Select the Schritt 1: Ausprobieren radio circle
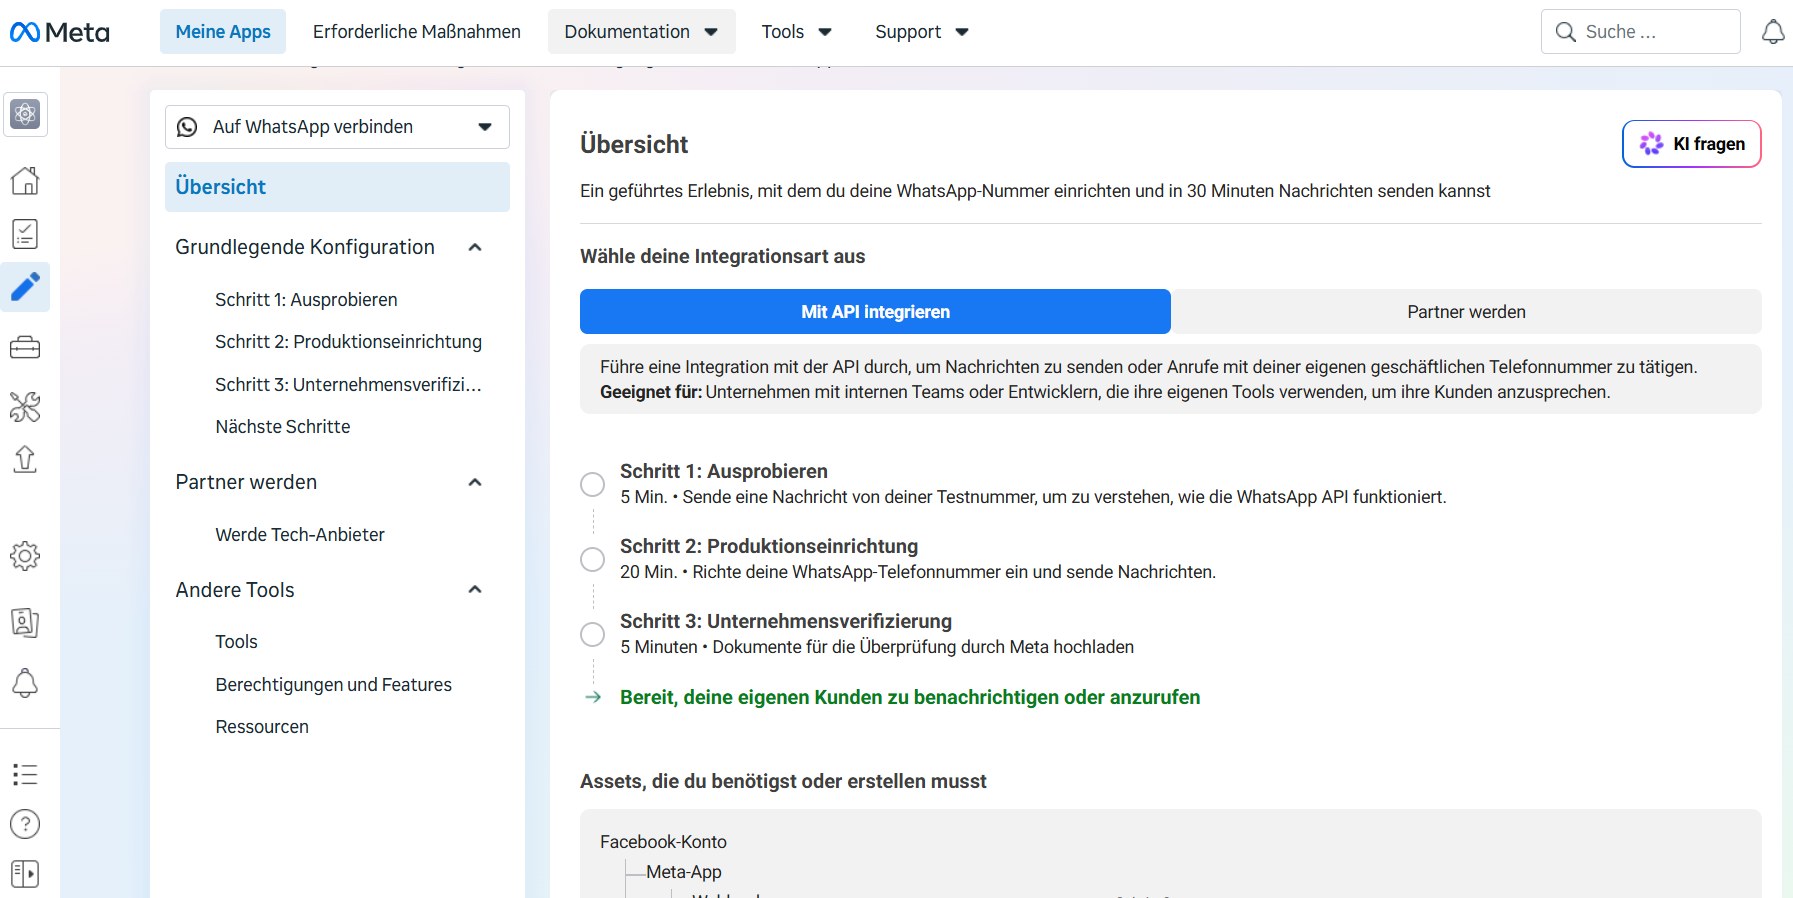 click(593, 484)
